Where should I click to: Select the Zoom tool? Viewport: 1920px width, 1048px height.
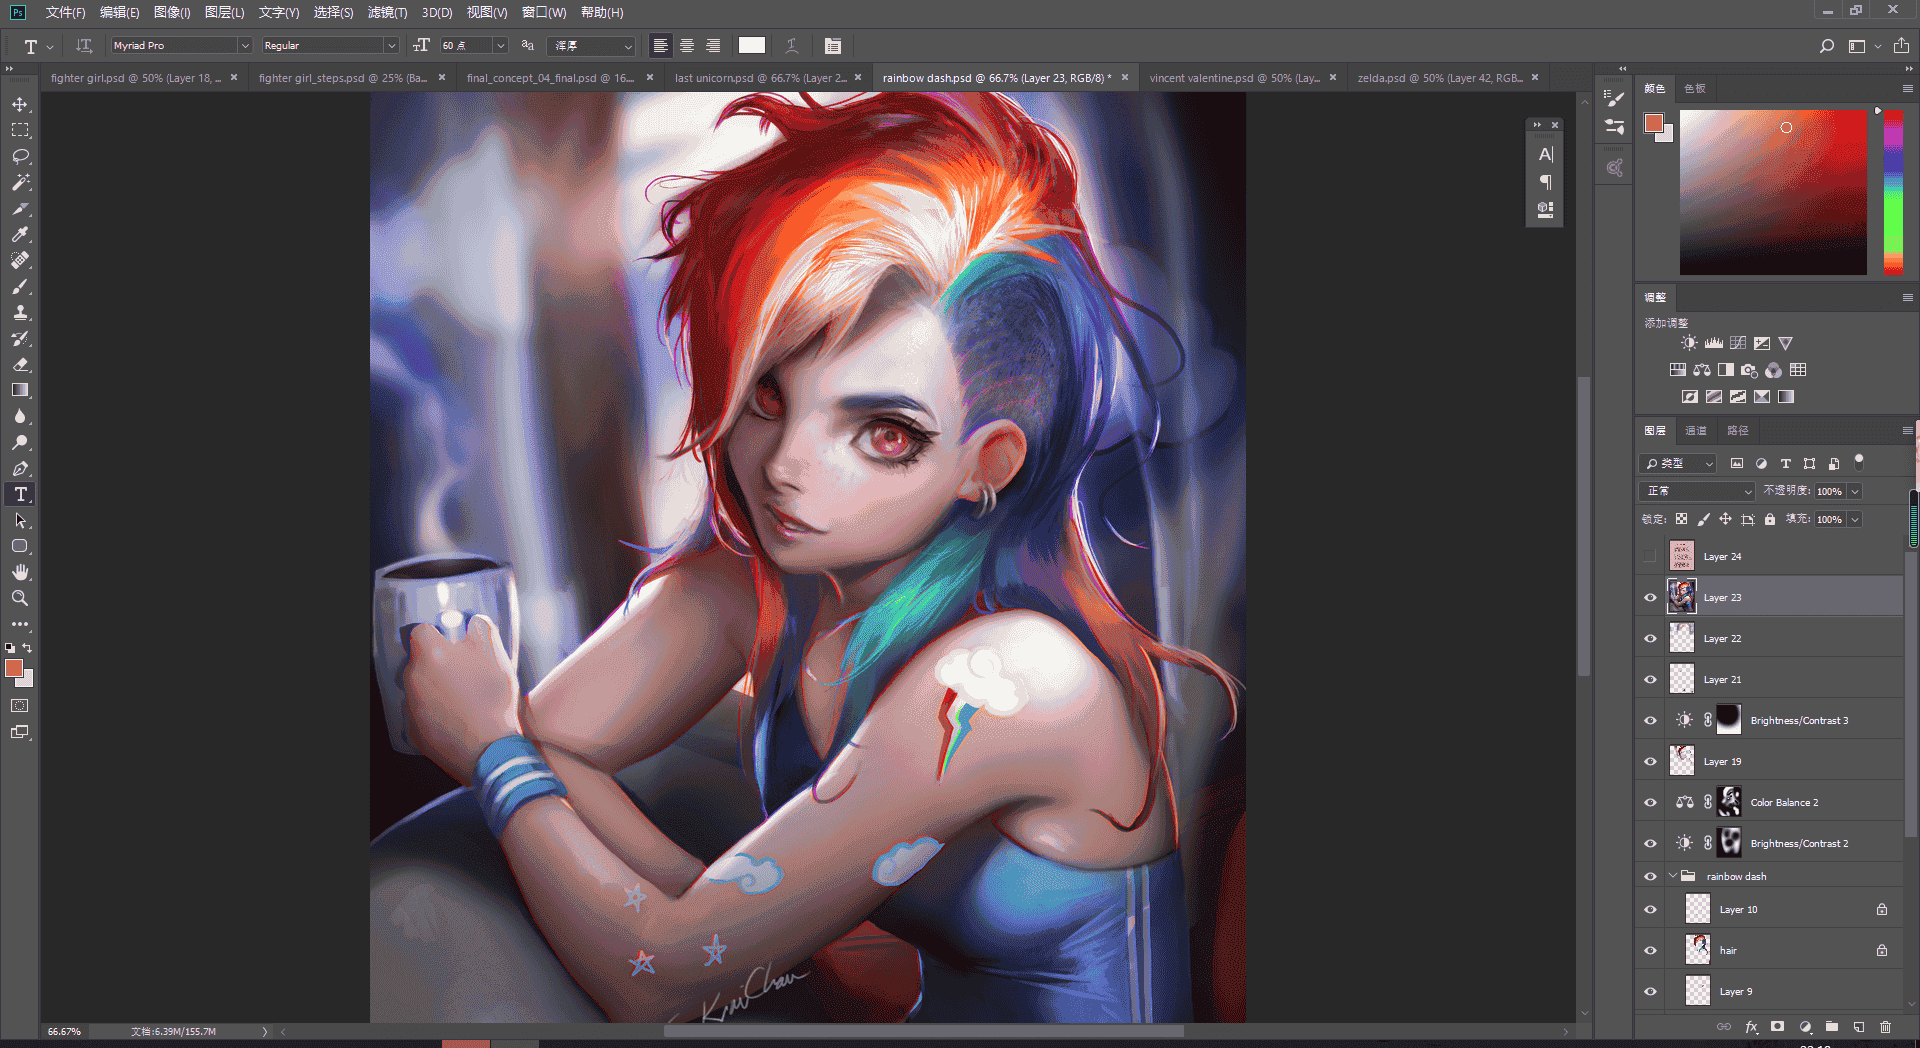(20, 598)
